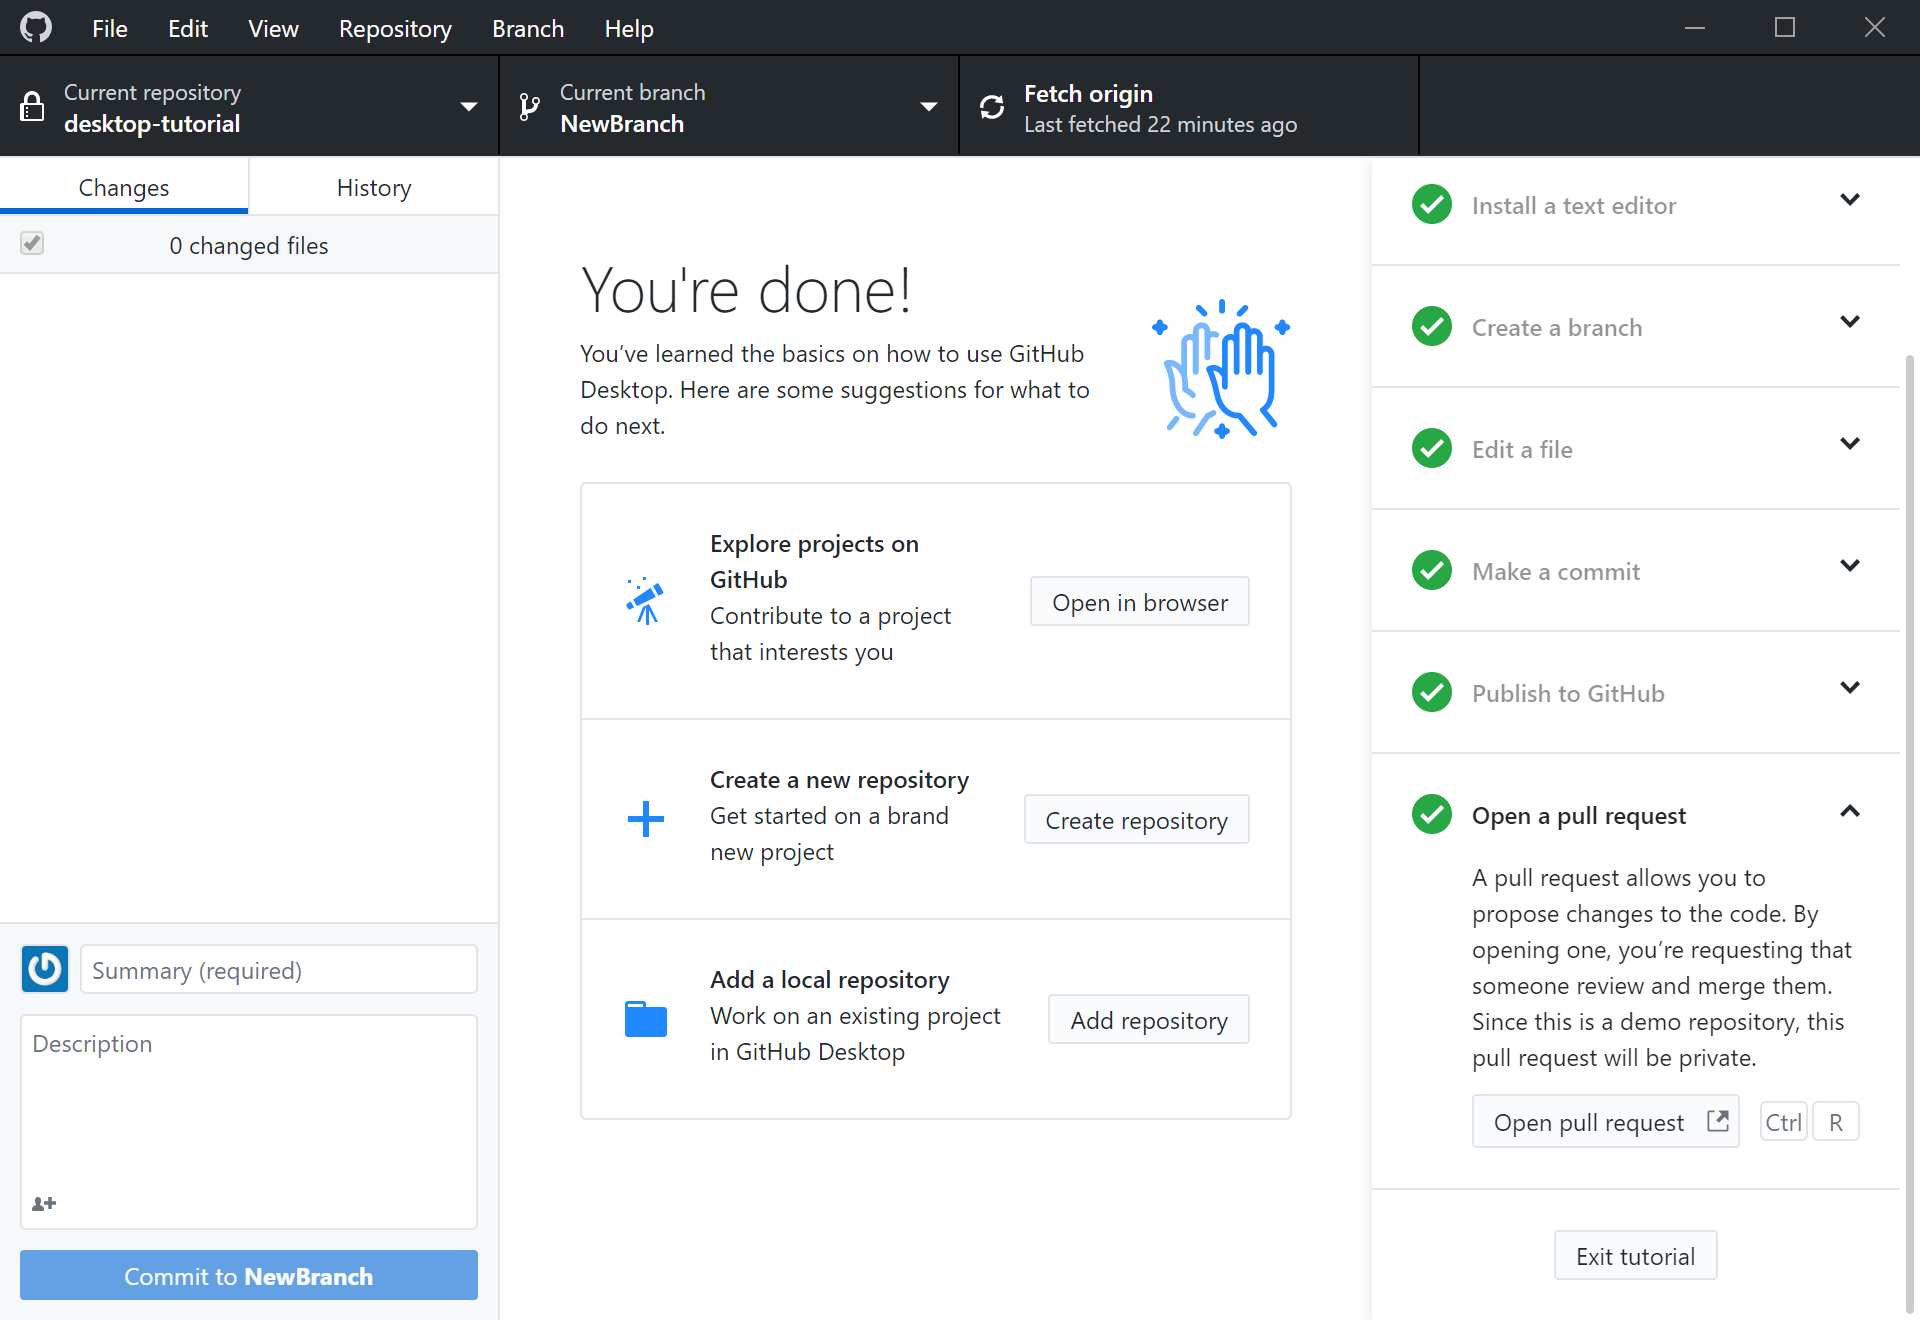Switch to the History tab
This screenshot has height=1320, width=1920.
(374, 187)
